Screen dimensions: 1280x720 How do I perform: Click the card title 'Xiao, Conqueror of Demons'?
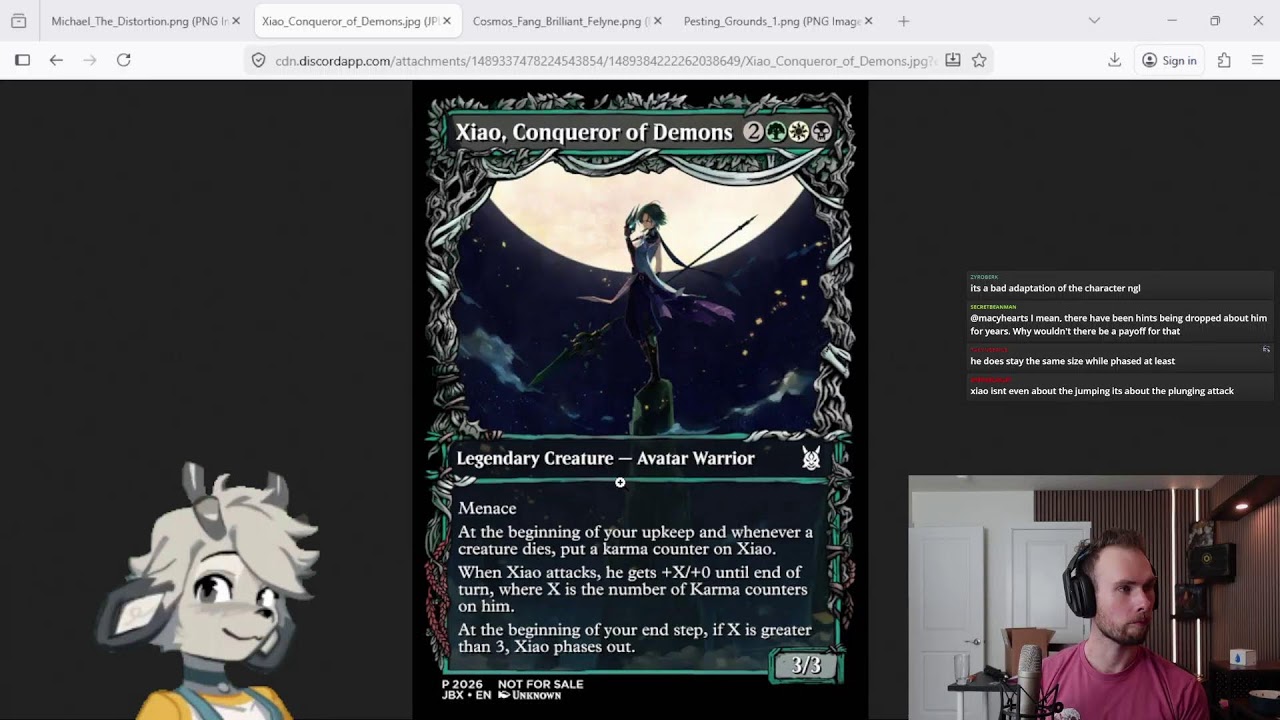(594, 132)
